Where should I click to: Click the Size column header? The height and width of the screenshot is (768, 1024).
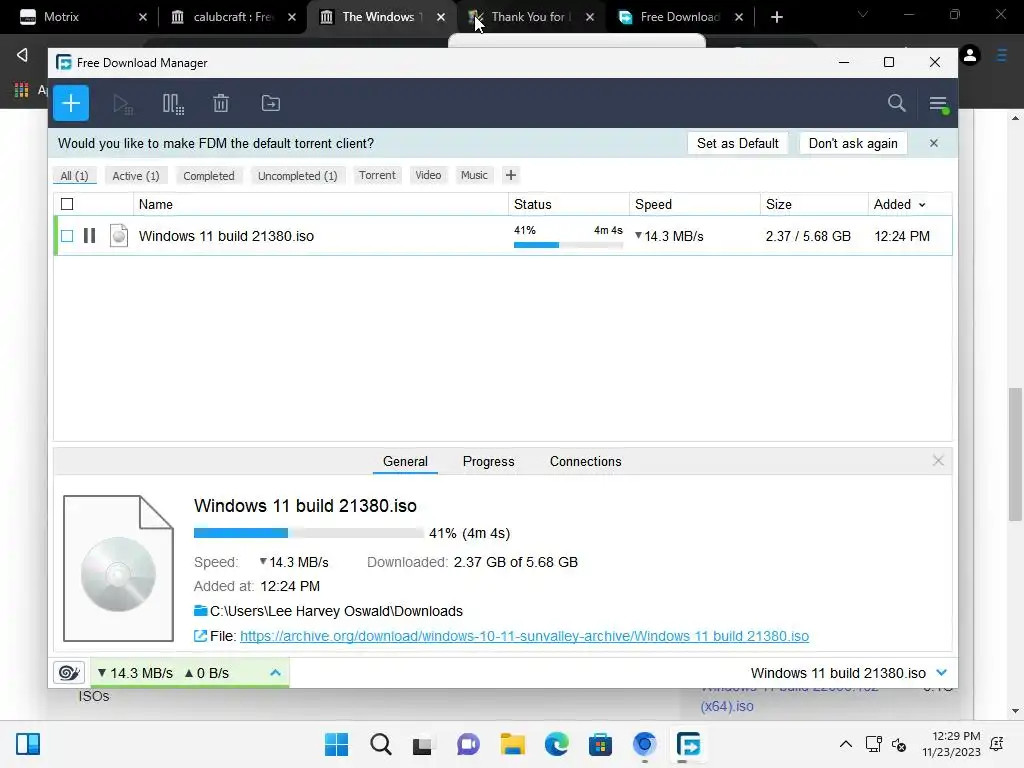click(814, 204)
